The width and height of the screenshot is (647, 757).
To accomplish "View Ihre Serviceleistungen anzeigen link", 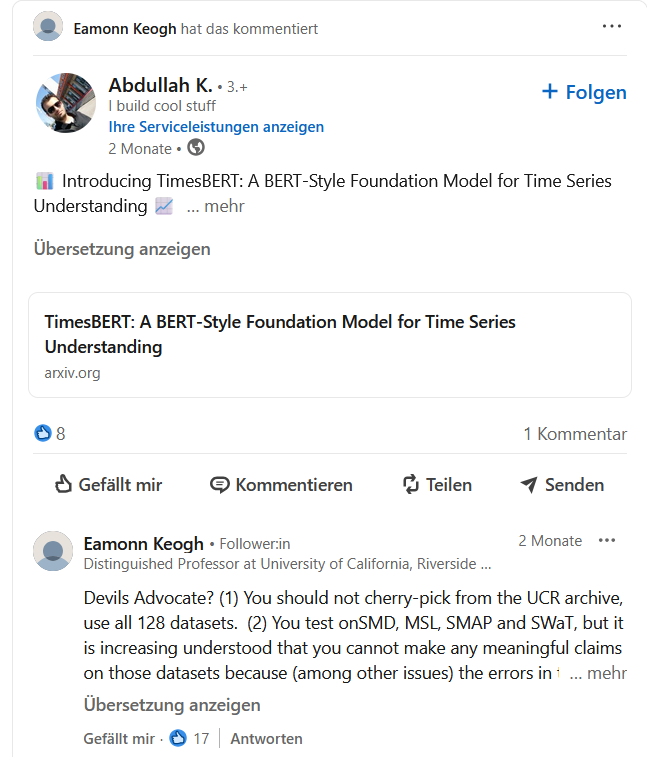I will (x=216, y=127).
